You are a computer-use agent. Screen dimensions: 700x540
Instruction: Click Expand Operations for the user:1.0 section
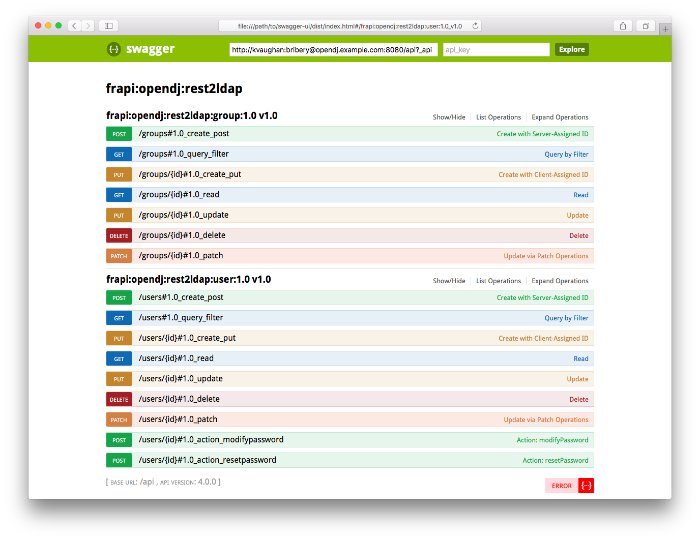point(560,281)
